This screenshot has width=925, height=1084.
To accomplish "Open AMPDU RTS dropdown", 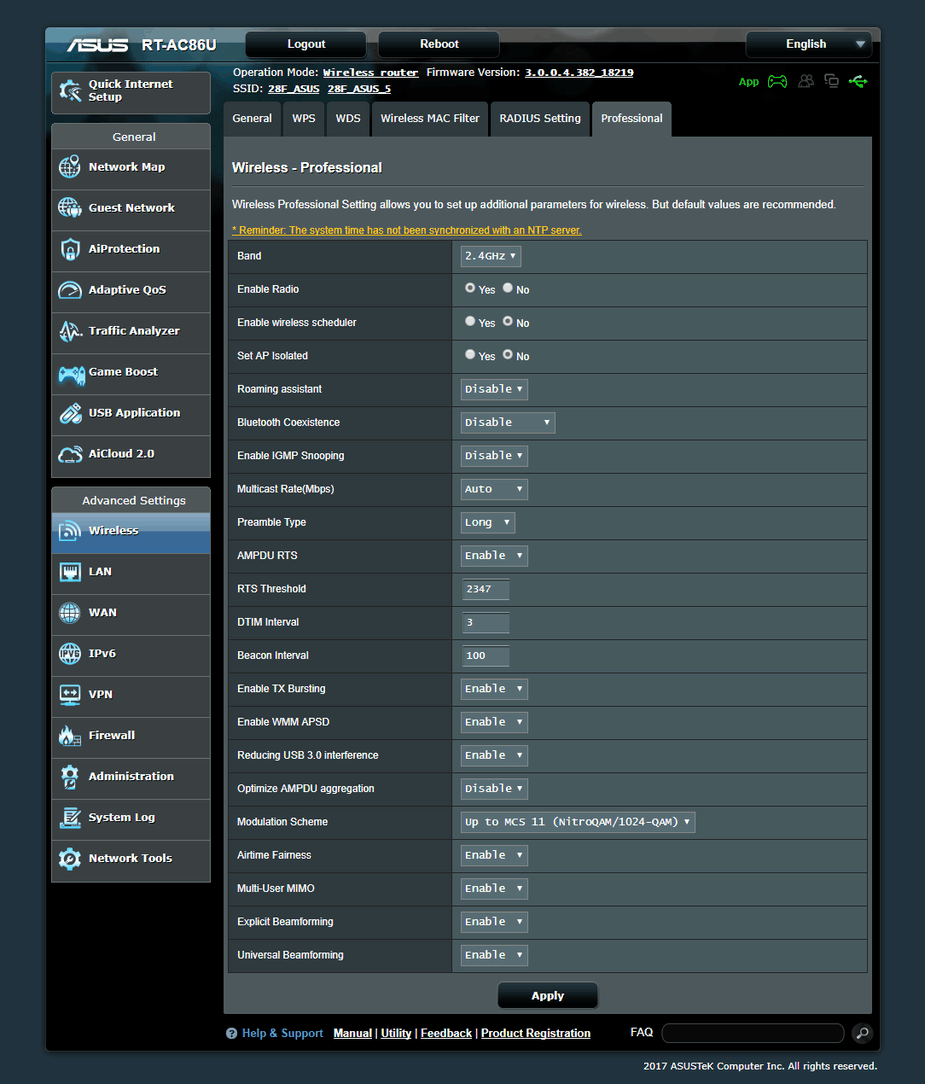I will [494, 555].
